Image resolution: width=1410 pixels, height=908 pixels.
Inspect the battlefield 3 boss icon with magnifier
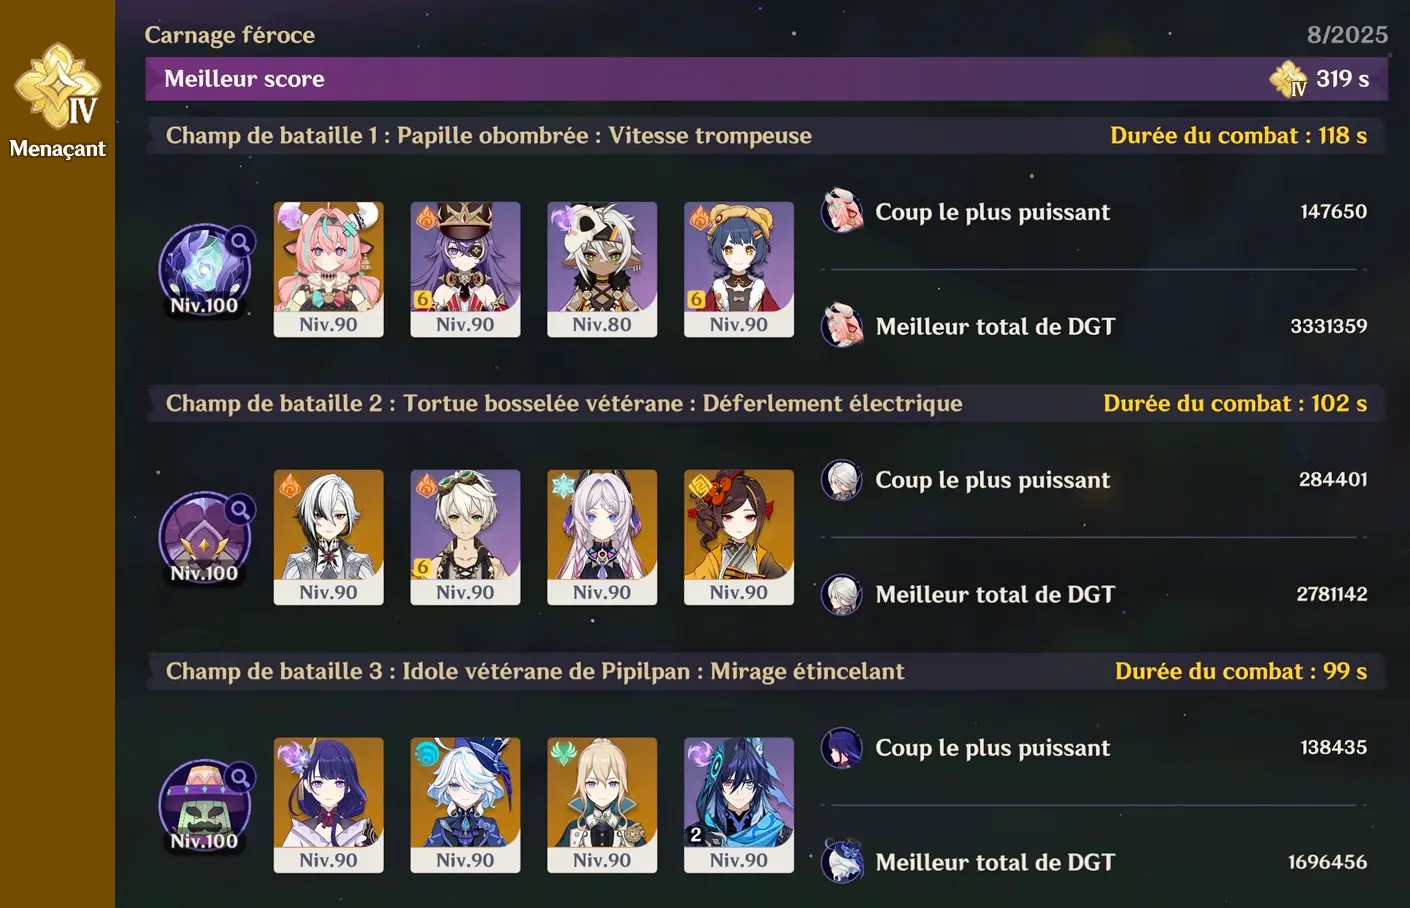[x=205, y=805]
